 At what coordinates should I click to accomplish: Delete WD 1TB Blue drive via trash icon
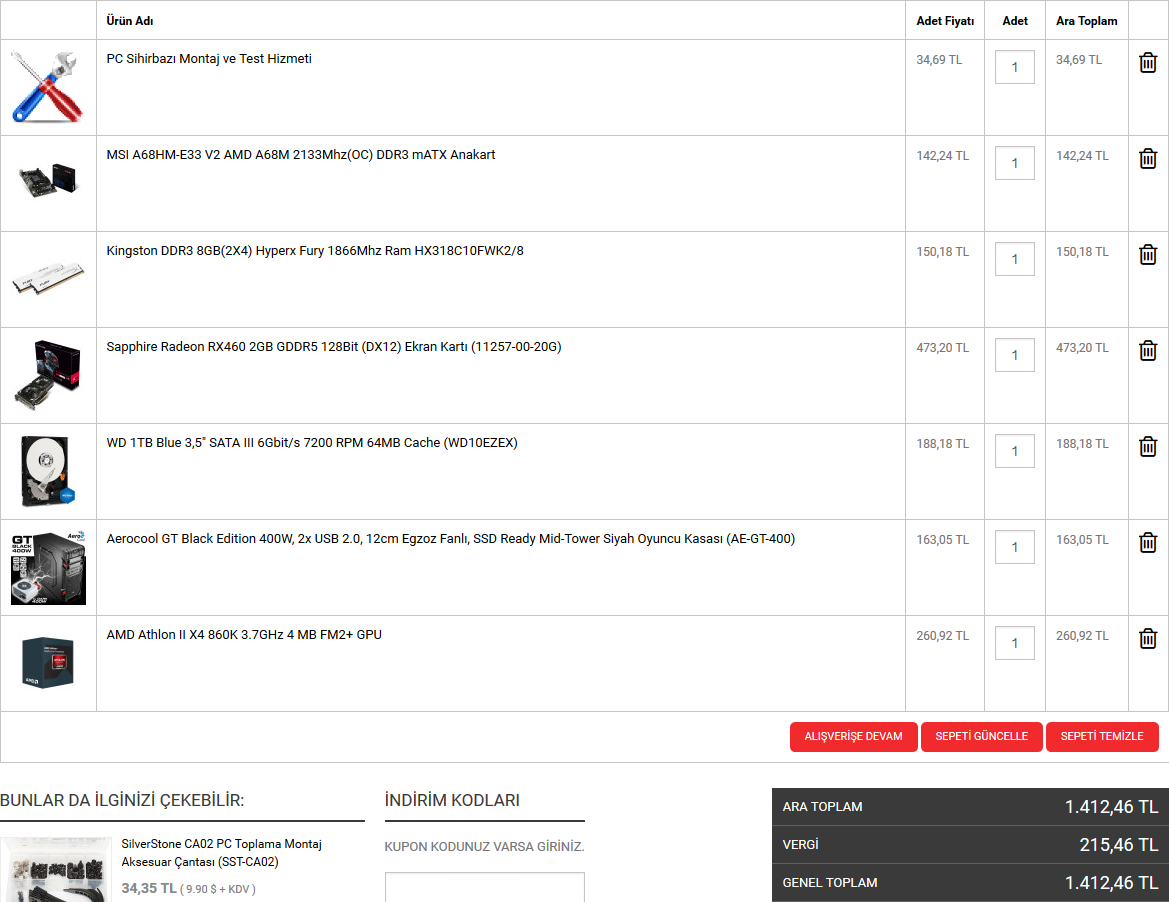click(1147, 447)
